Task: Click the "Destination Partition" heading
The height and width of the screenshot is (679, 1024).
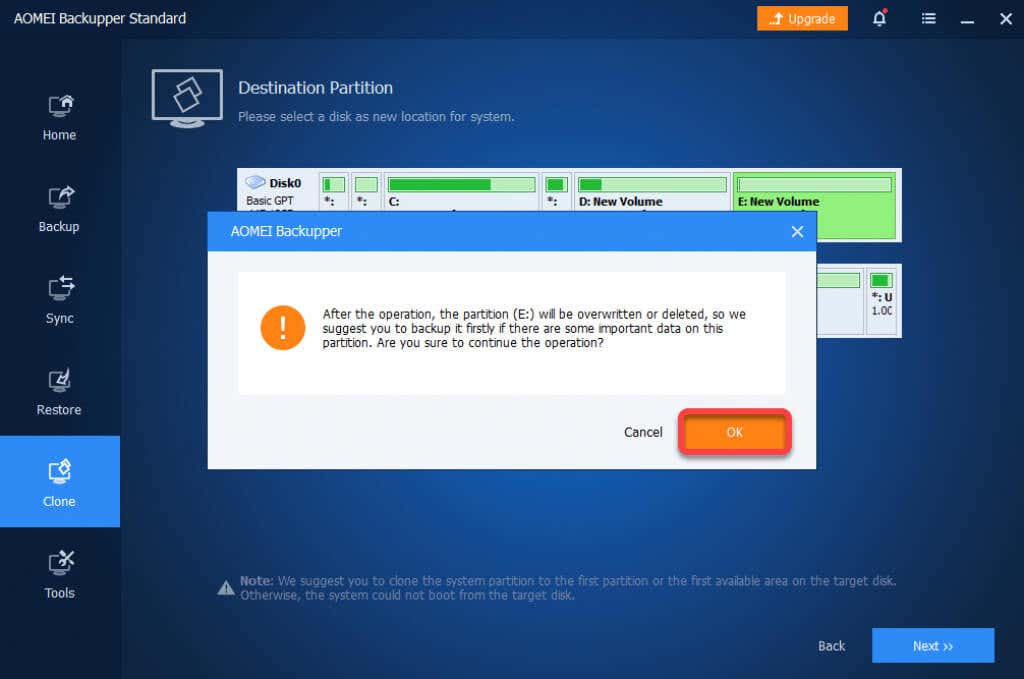Action: point(315,87)
